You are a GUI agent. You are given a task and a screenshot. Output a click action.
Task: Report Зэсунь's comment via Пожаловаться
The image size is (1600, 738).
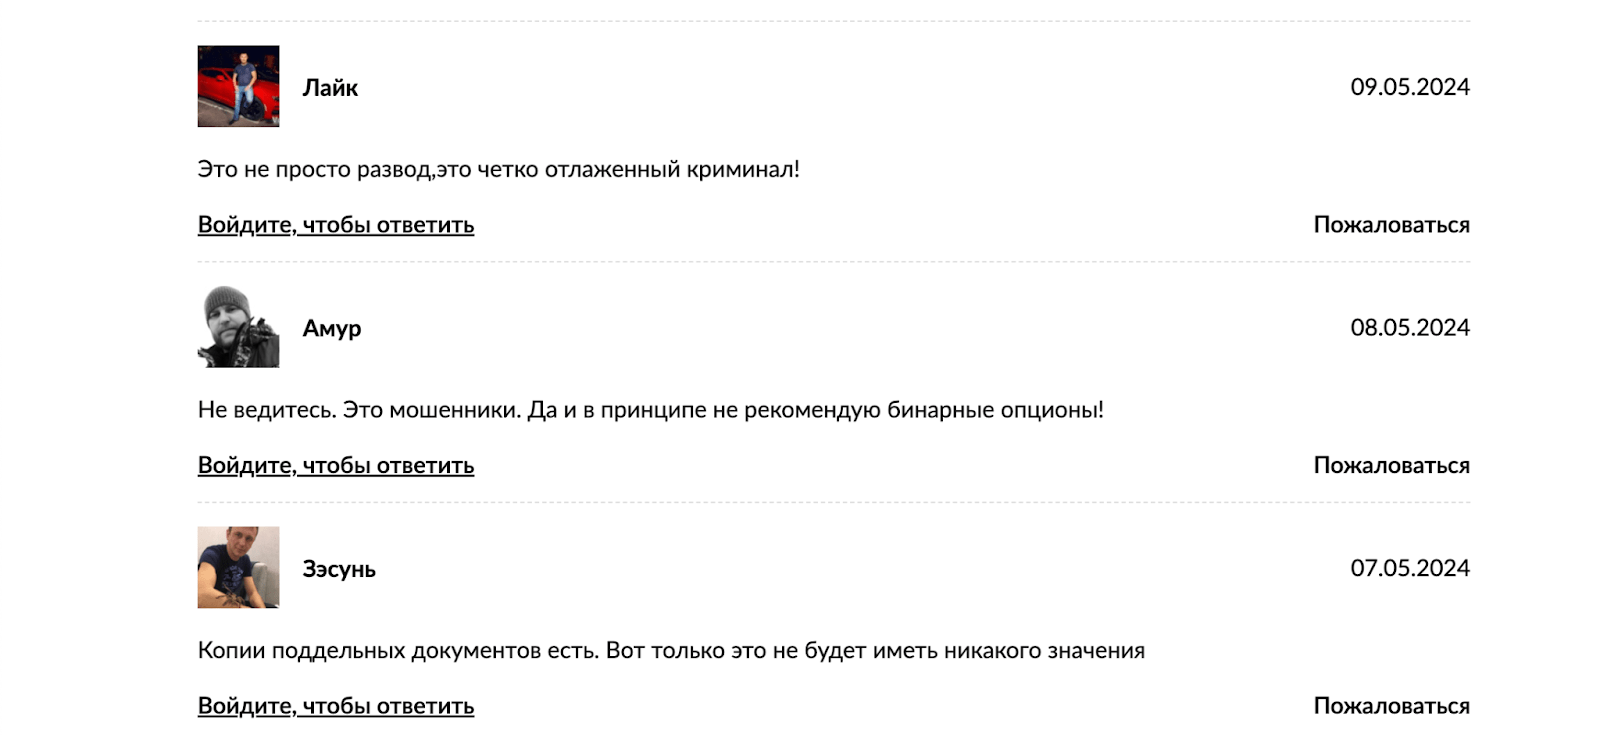[1392, 706]
